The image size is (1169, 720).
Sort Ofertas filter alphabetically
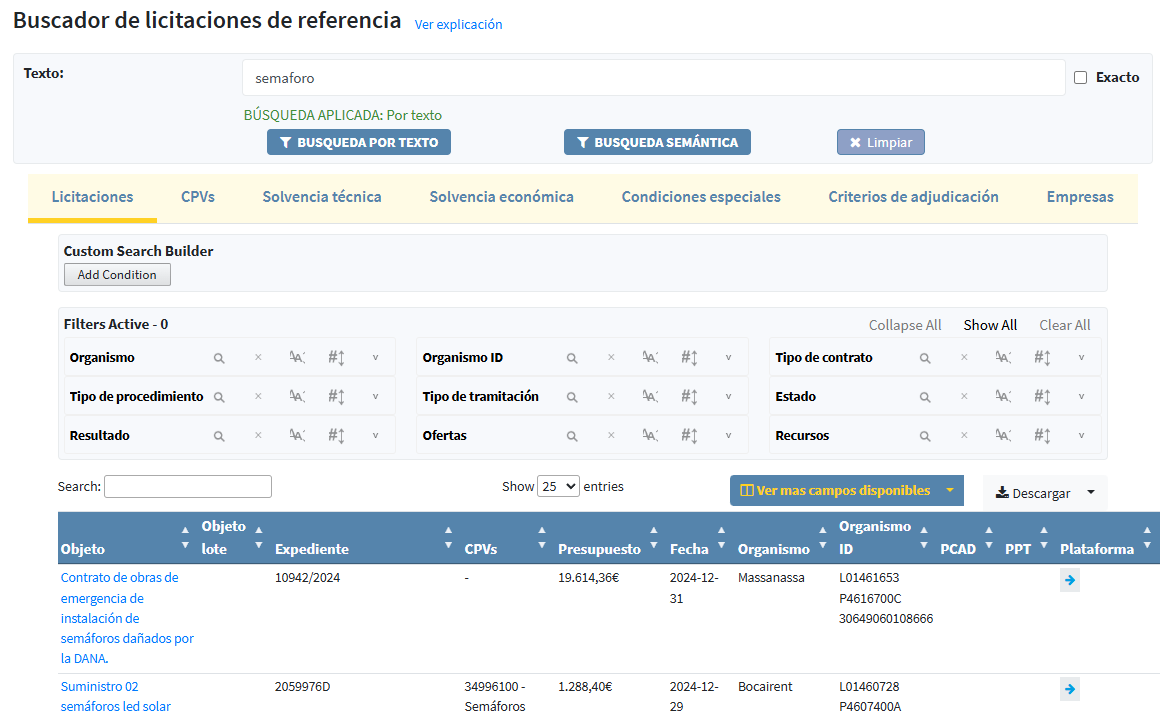pos(650,436)
